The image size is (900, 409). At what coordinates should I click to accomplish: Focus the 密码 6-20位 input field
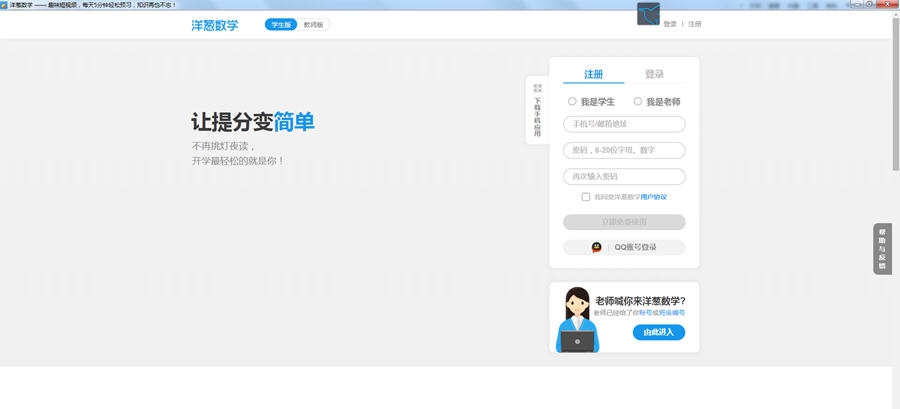pyautogui.click(x=624, y=150)
